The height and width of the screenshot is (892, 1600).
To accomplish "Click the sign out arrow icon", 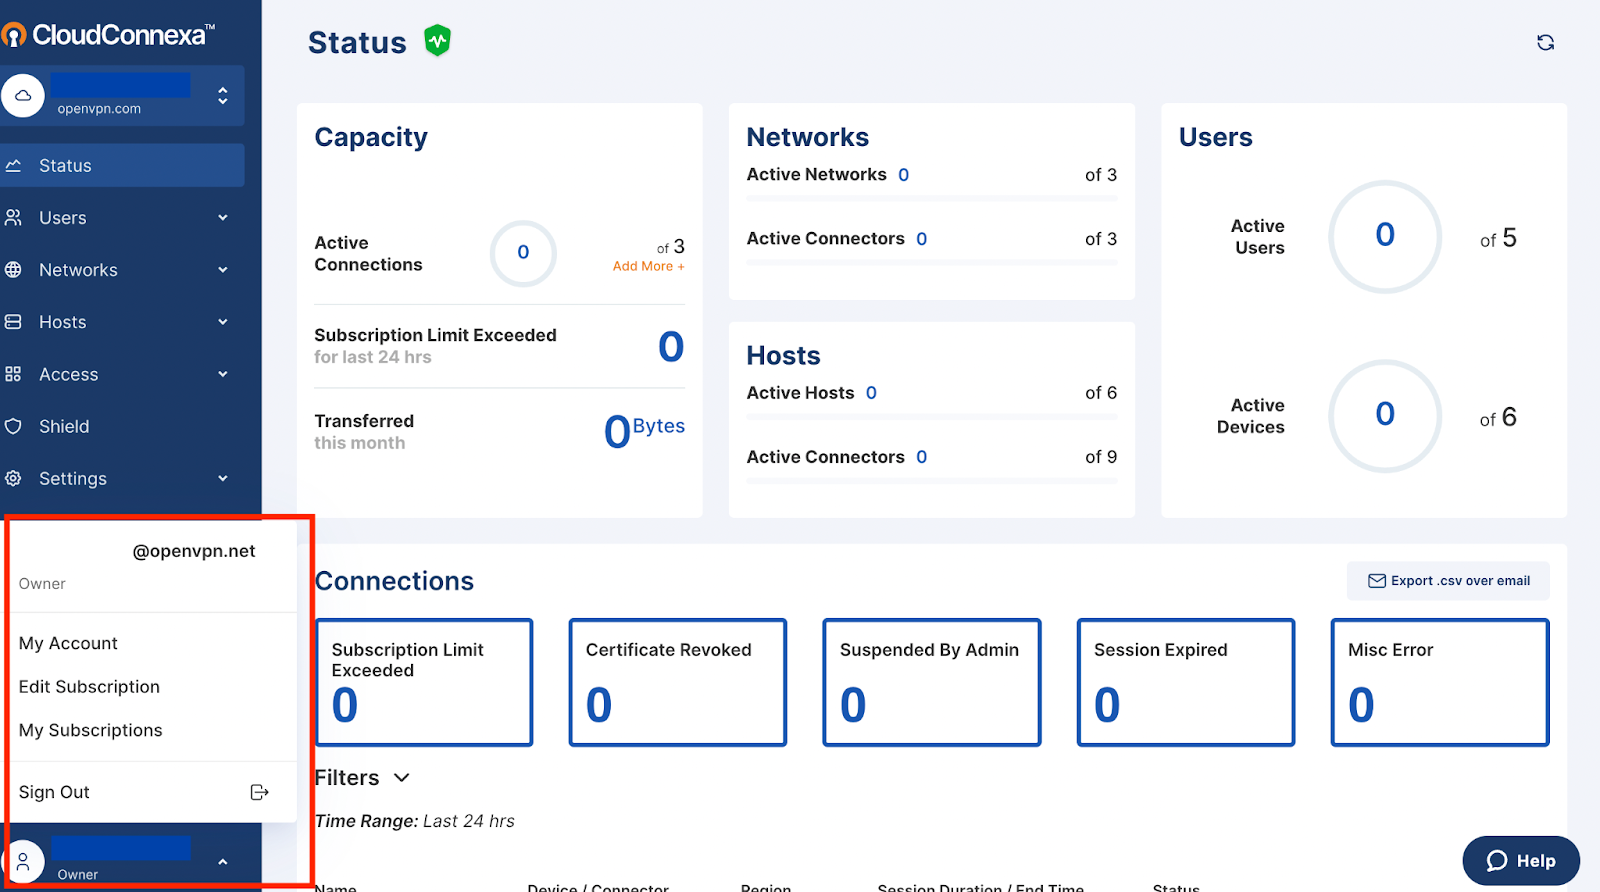I will [259, 792].
